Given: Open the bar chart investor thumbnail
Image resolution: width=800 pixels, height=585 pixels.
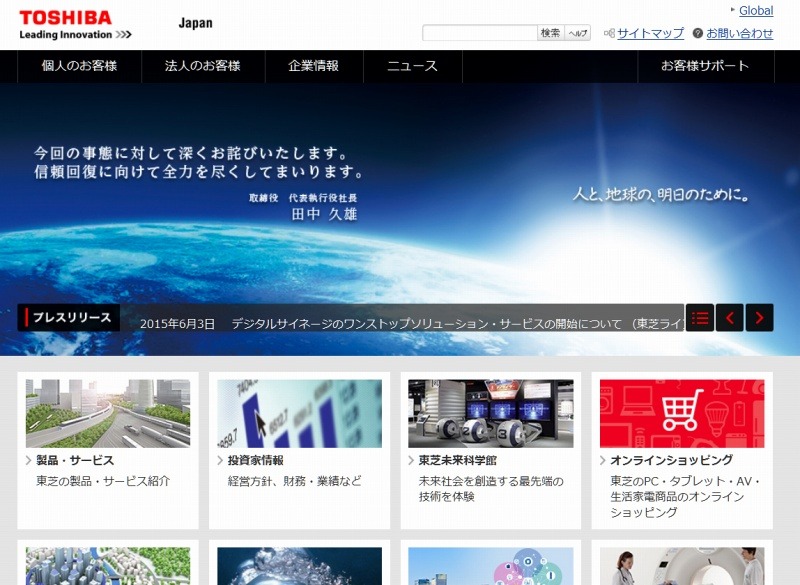Looking at the screenshot, I should (299, 414).
